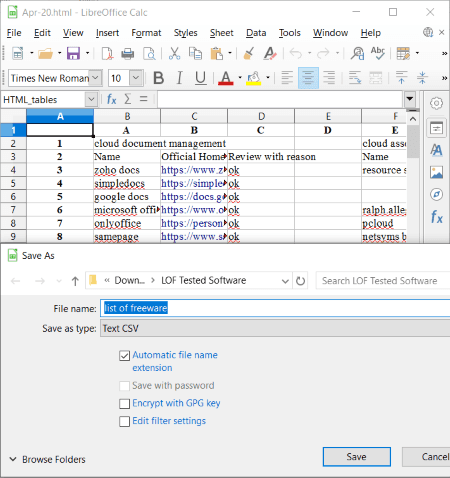Open zoho docs hyperlink cell

tap(194, 170)
